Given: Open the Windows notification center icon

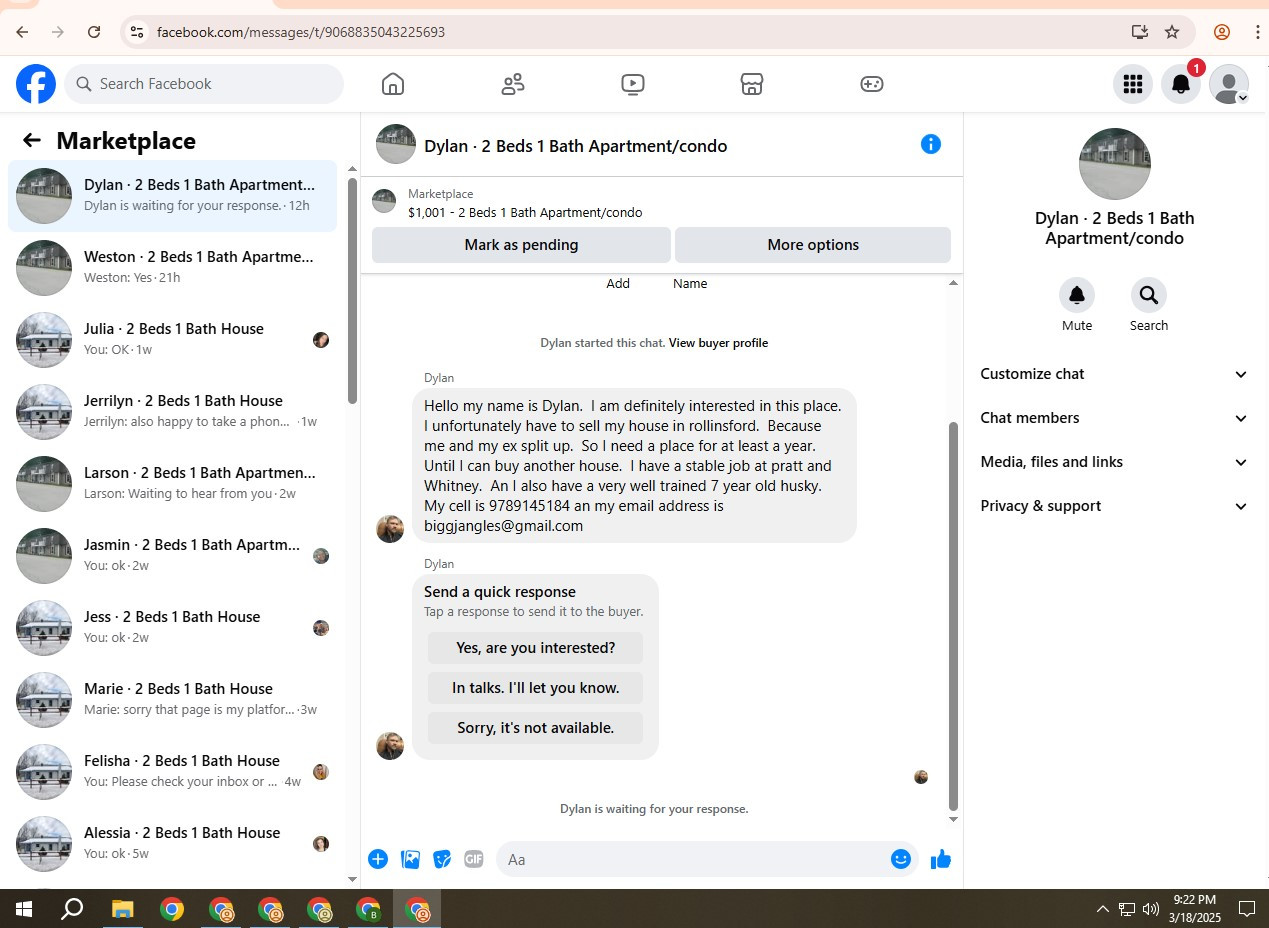Looking at the screenshot, I should click(x=1247, y=909).
